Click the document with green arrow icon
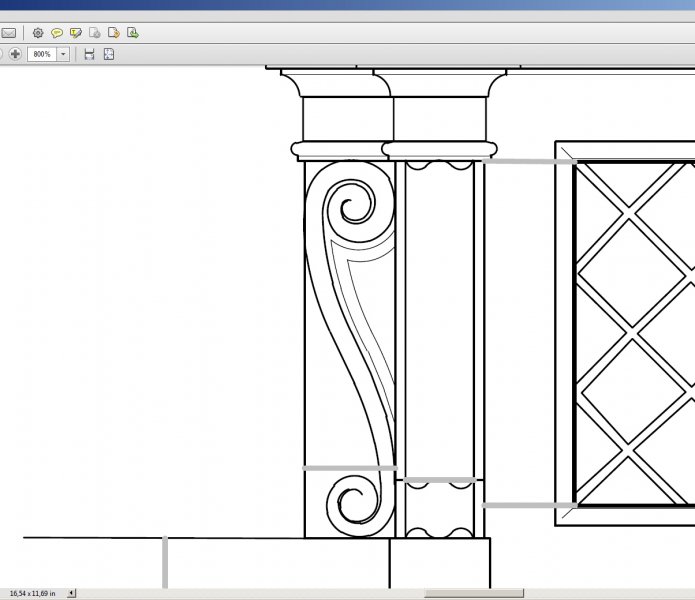Screen dimensions: 695x600 pos(133,33)
